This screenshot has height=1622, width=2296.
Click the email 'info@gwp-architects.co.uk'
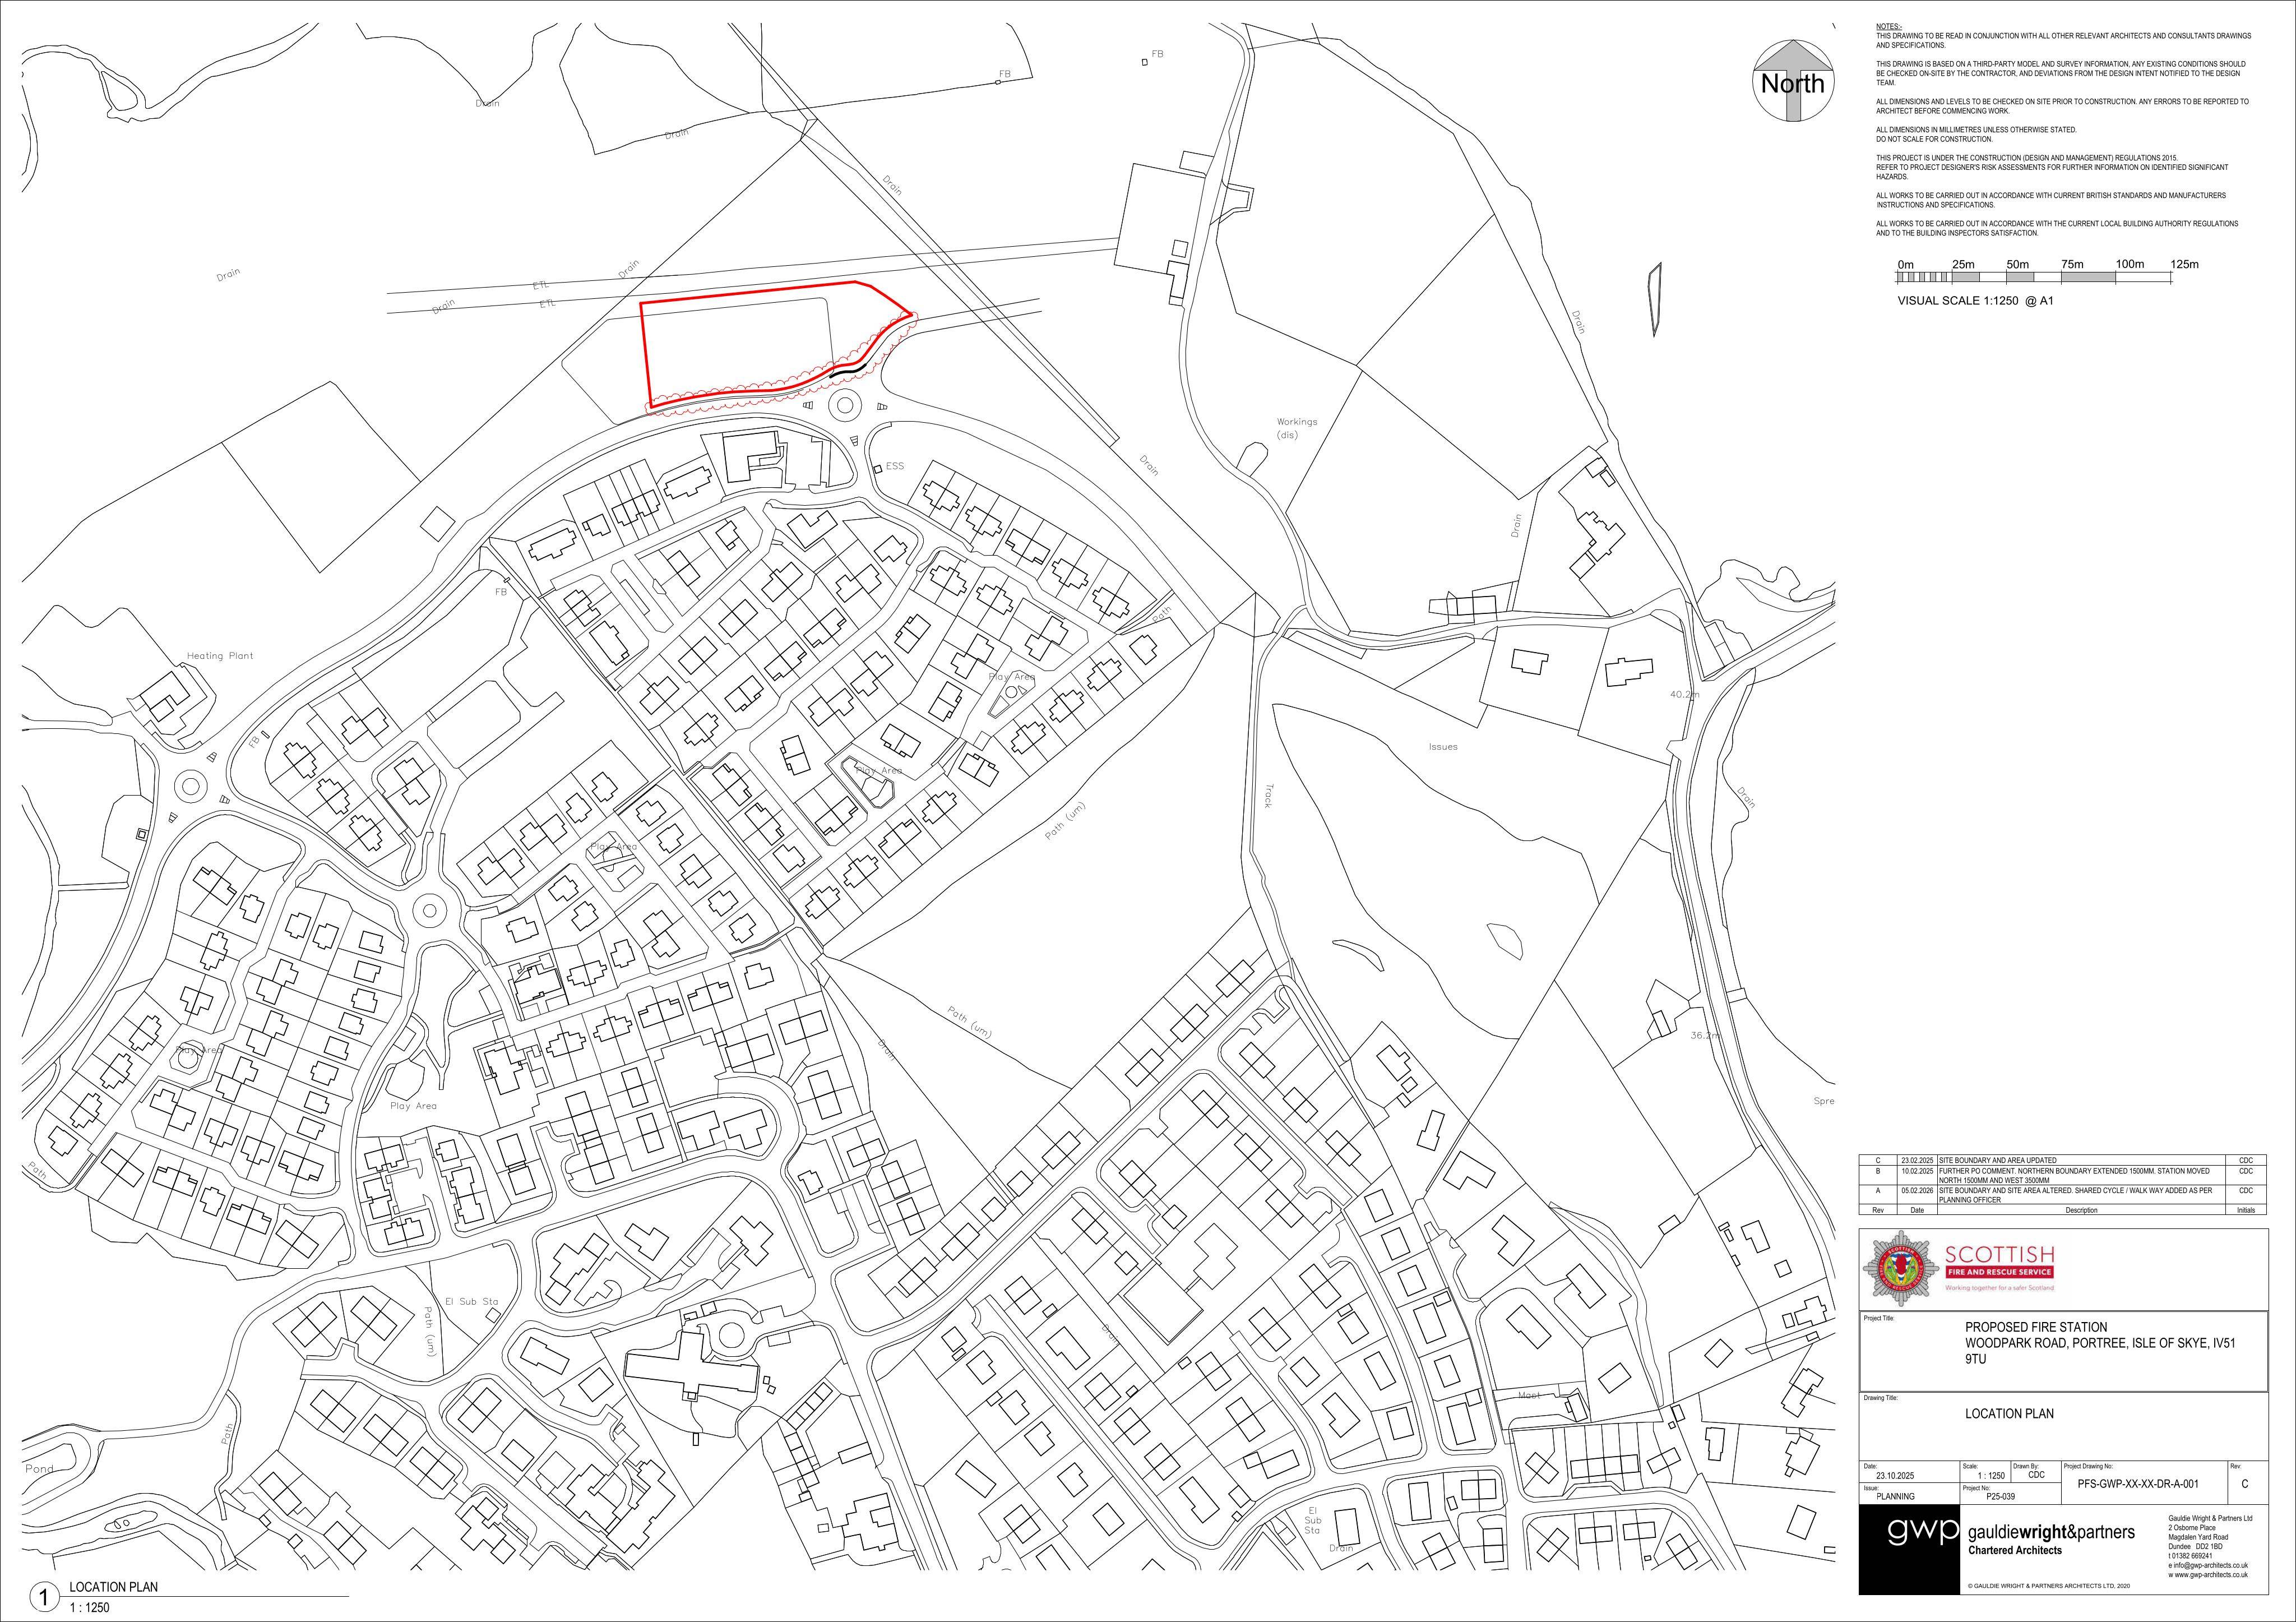click(2211, 1565)
